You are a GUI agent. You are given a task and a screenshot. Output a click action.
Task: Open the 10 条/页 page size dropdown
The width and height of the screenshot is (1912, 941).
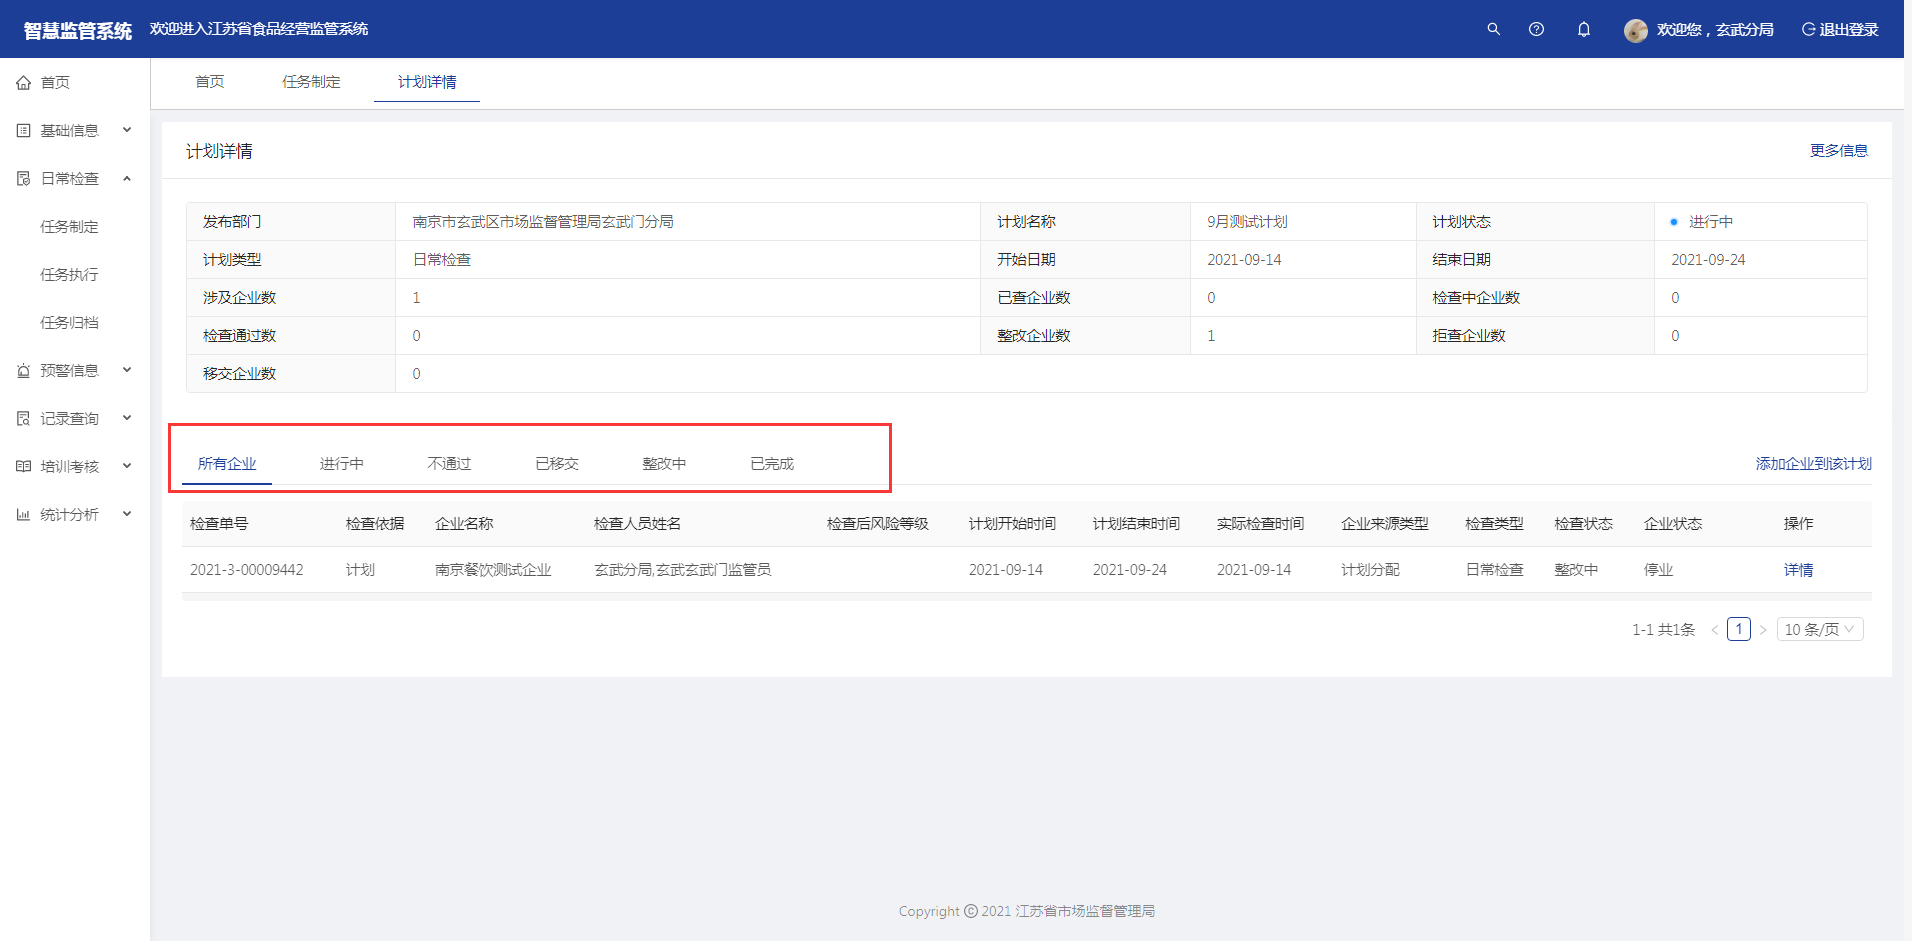[1819, 629]
